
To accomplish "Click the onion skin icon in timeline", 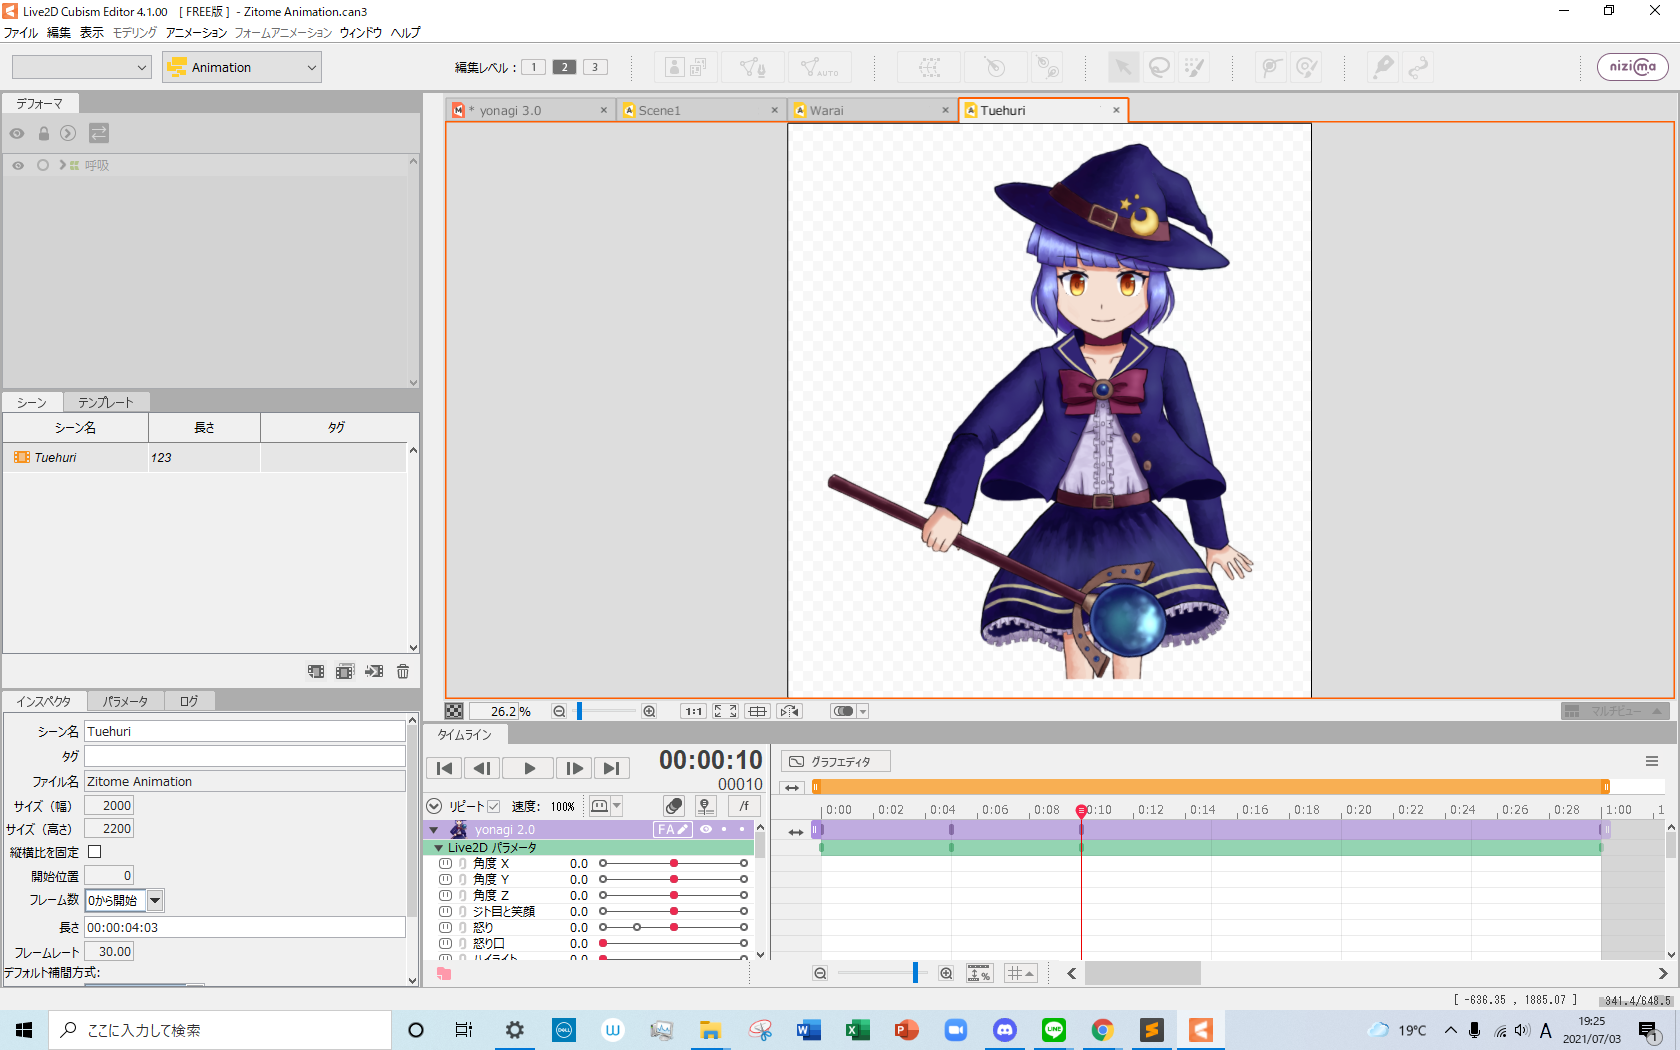I will point(674,806).
